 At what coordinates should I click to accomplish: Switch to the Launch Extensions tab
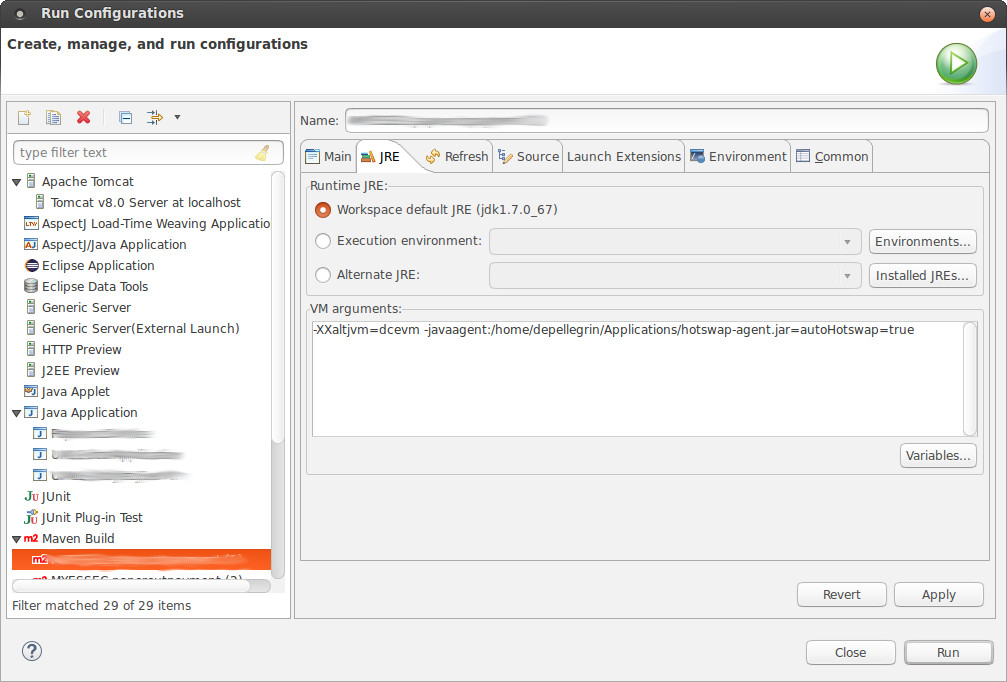point(624,156)
